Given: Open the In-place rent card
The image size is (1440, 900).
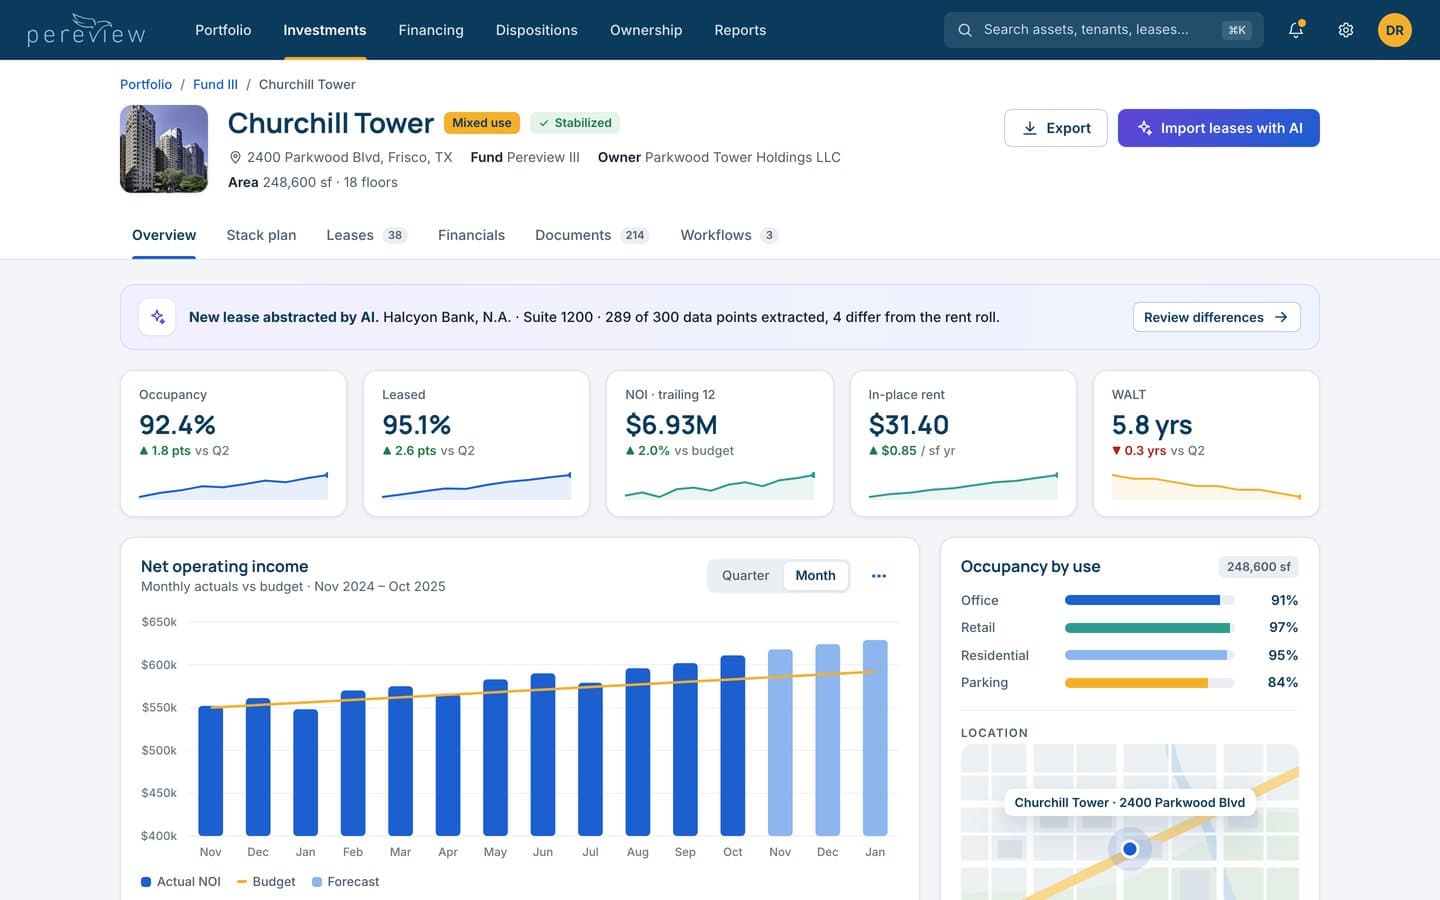Looking at the screenshot, I should click(x=963, y=444).
